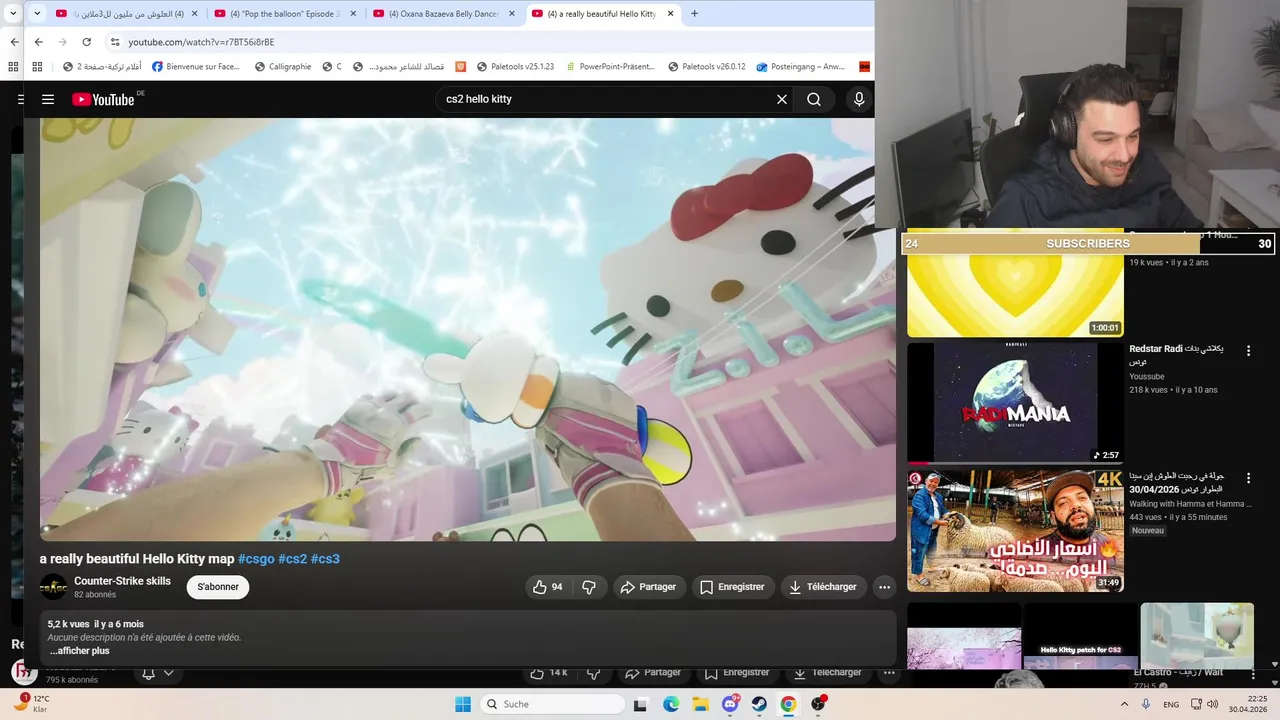Open the YouTube guide hamburger menu
The height and width of the screenshot is (720, 1280).
click(x=47, y=99)
